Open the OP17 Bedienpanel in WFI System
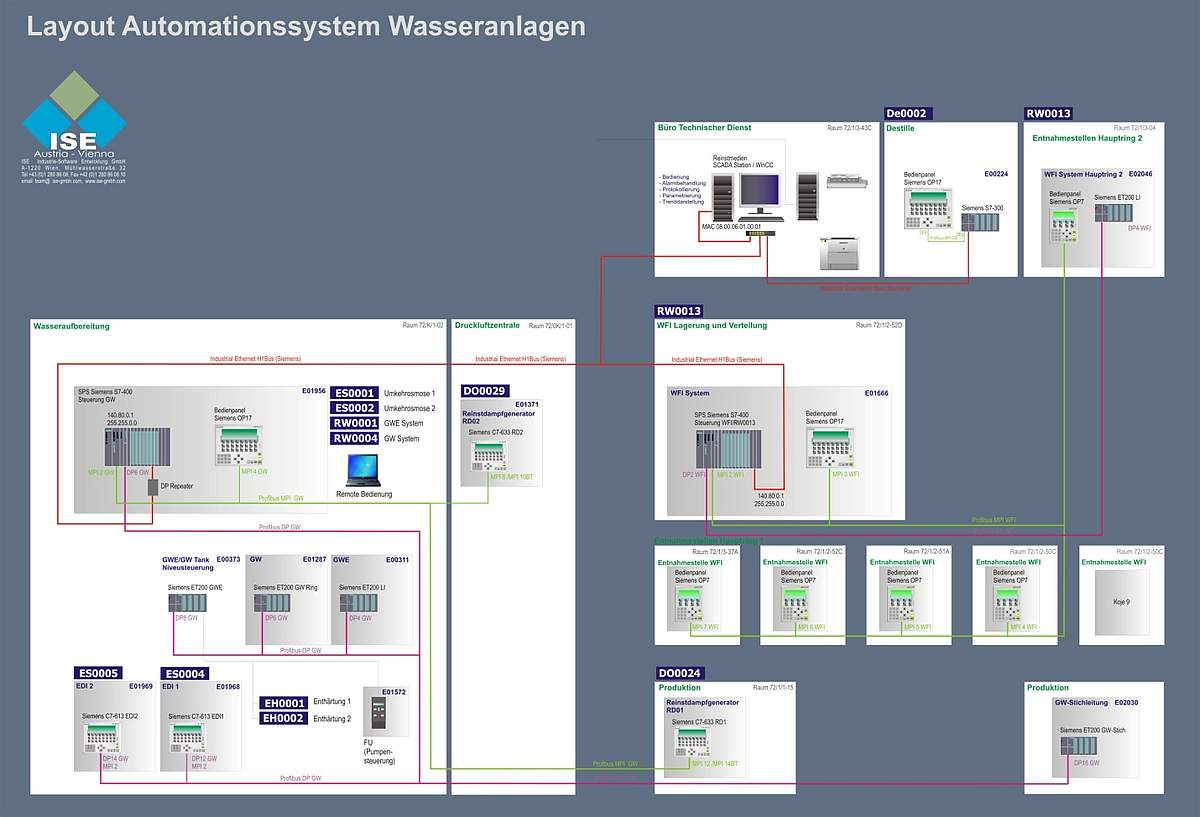This screenshot has width=1200, height=817. coord(831,446)
